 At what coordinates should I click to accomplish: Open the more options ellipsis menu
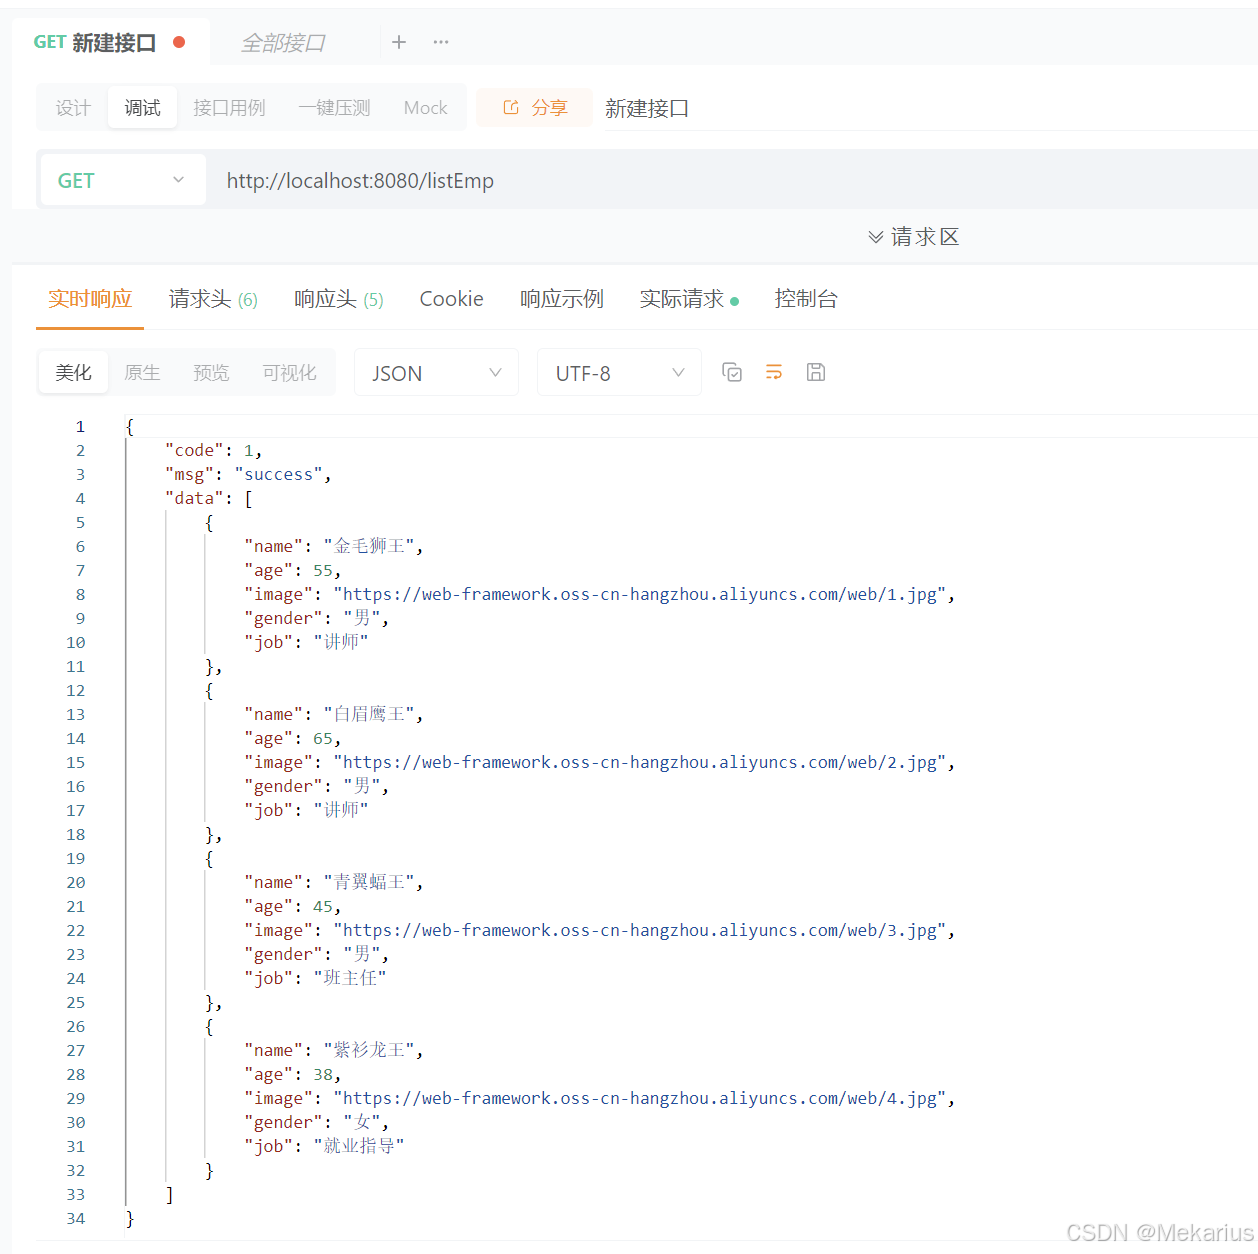(x=440, y=42)
